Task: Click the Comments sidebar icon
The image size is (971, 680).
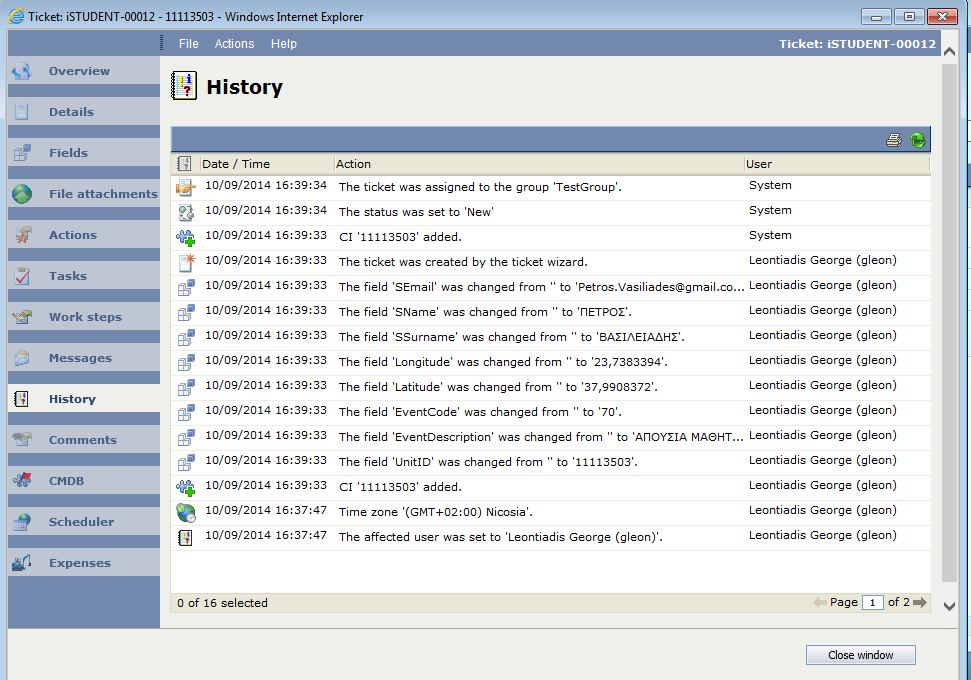Action: tap(22, 440)
